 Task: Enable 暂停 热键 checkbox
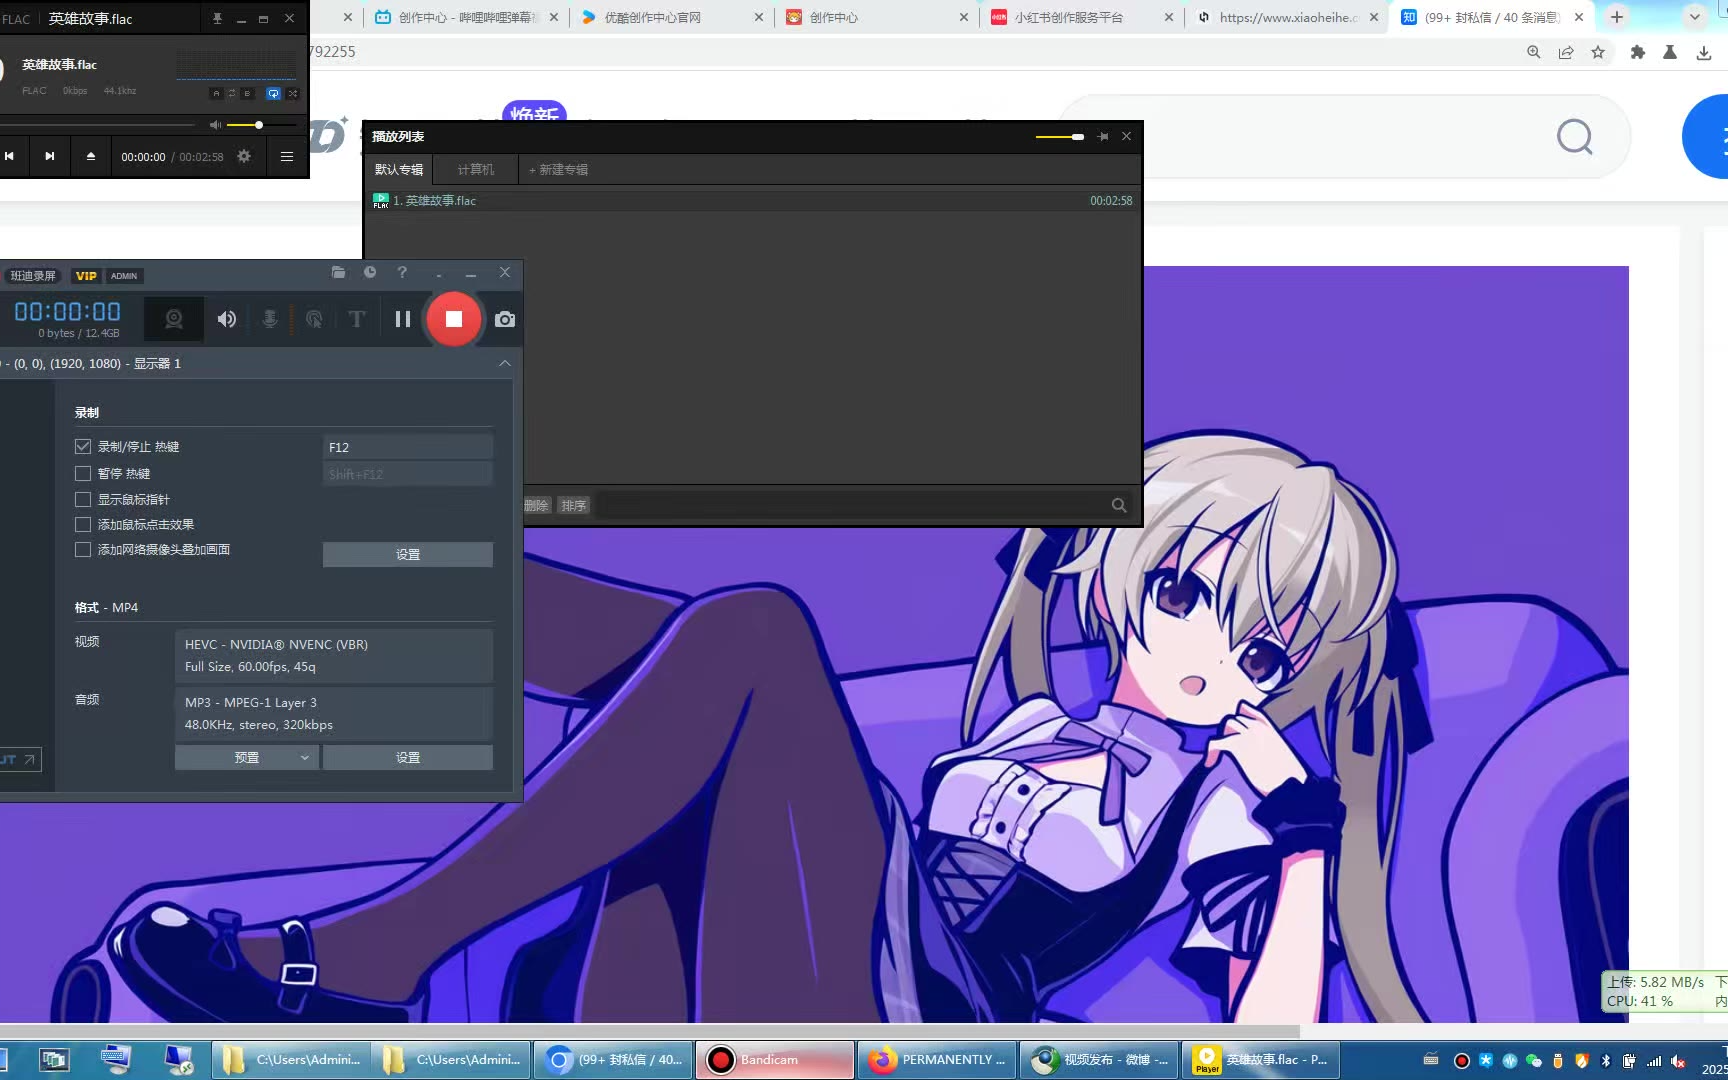tap(83, 473)
